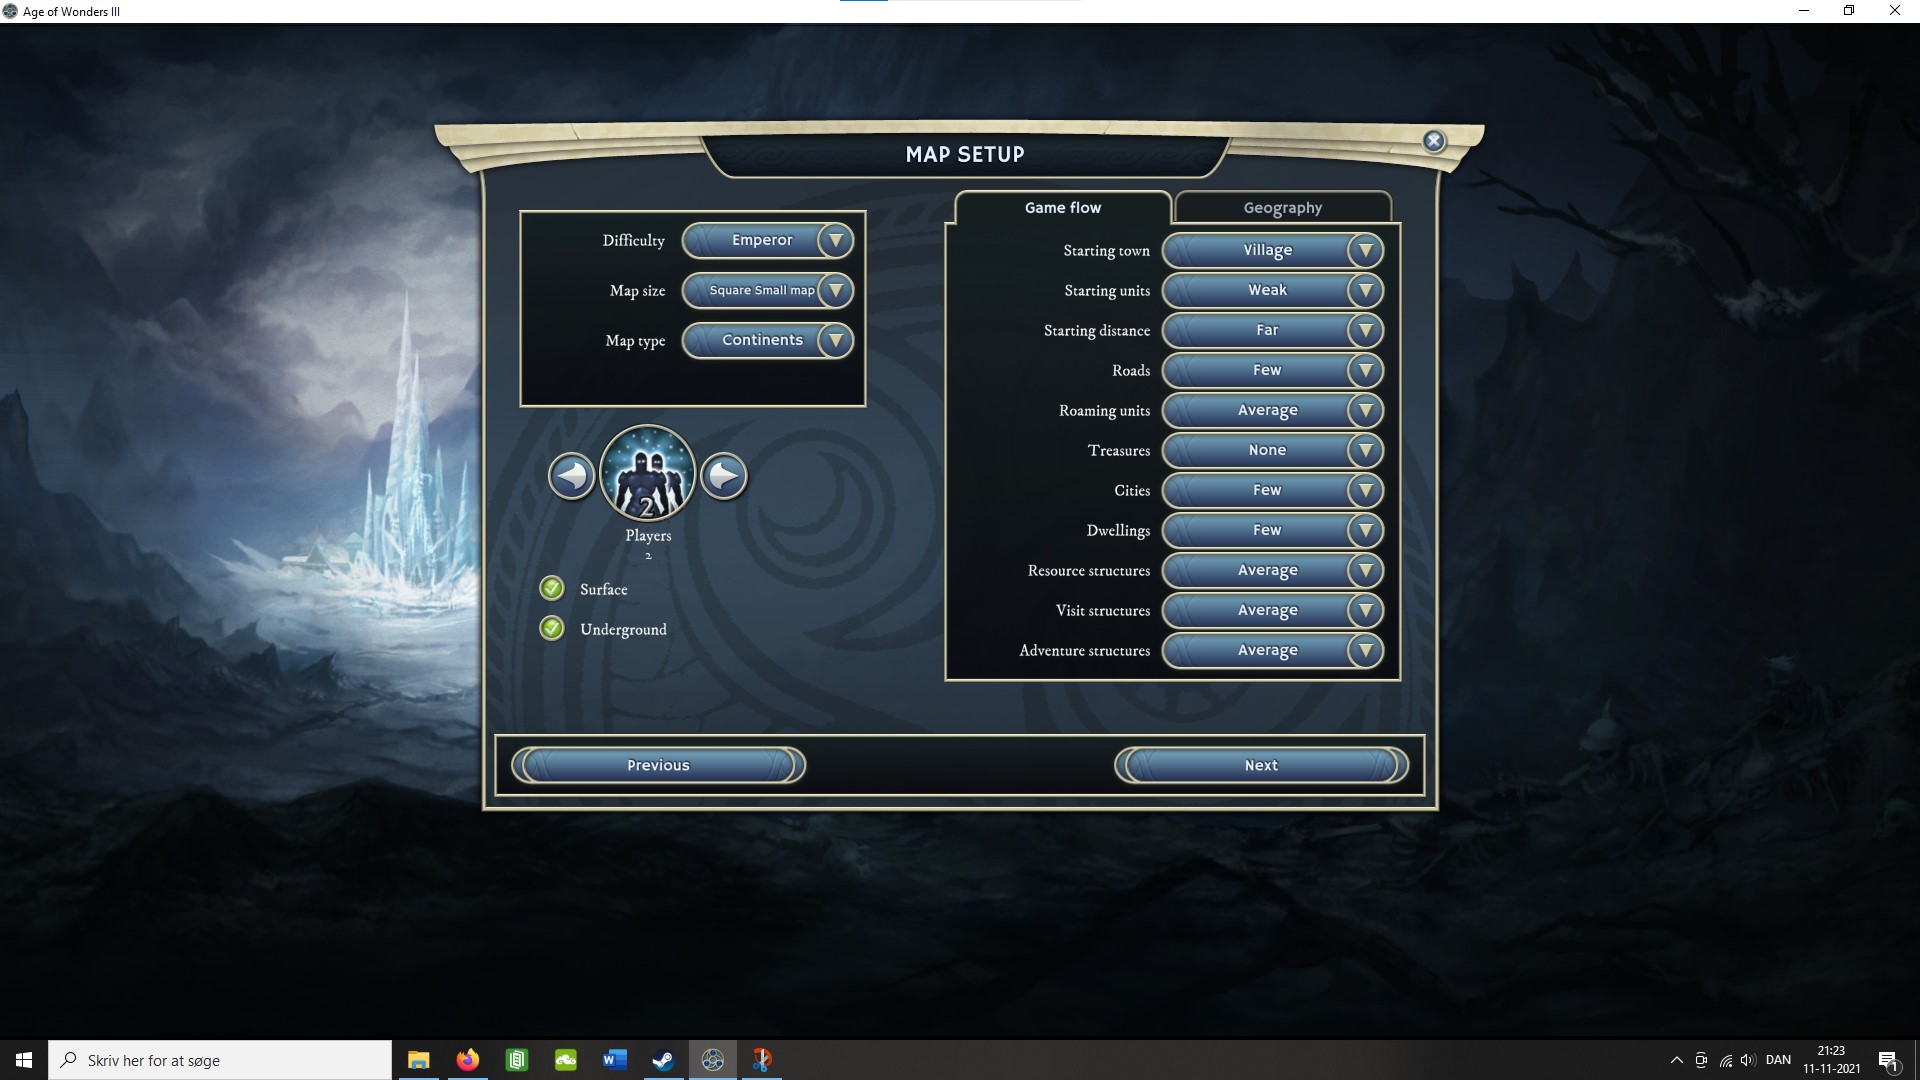The width and height of the screenshot is (1920, 1080).
Task: Open the notification center icon
Action: 1888,1060
